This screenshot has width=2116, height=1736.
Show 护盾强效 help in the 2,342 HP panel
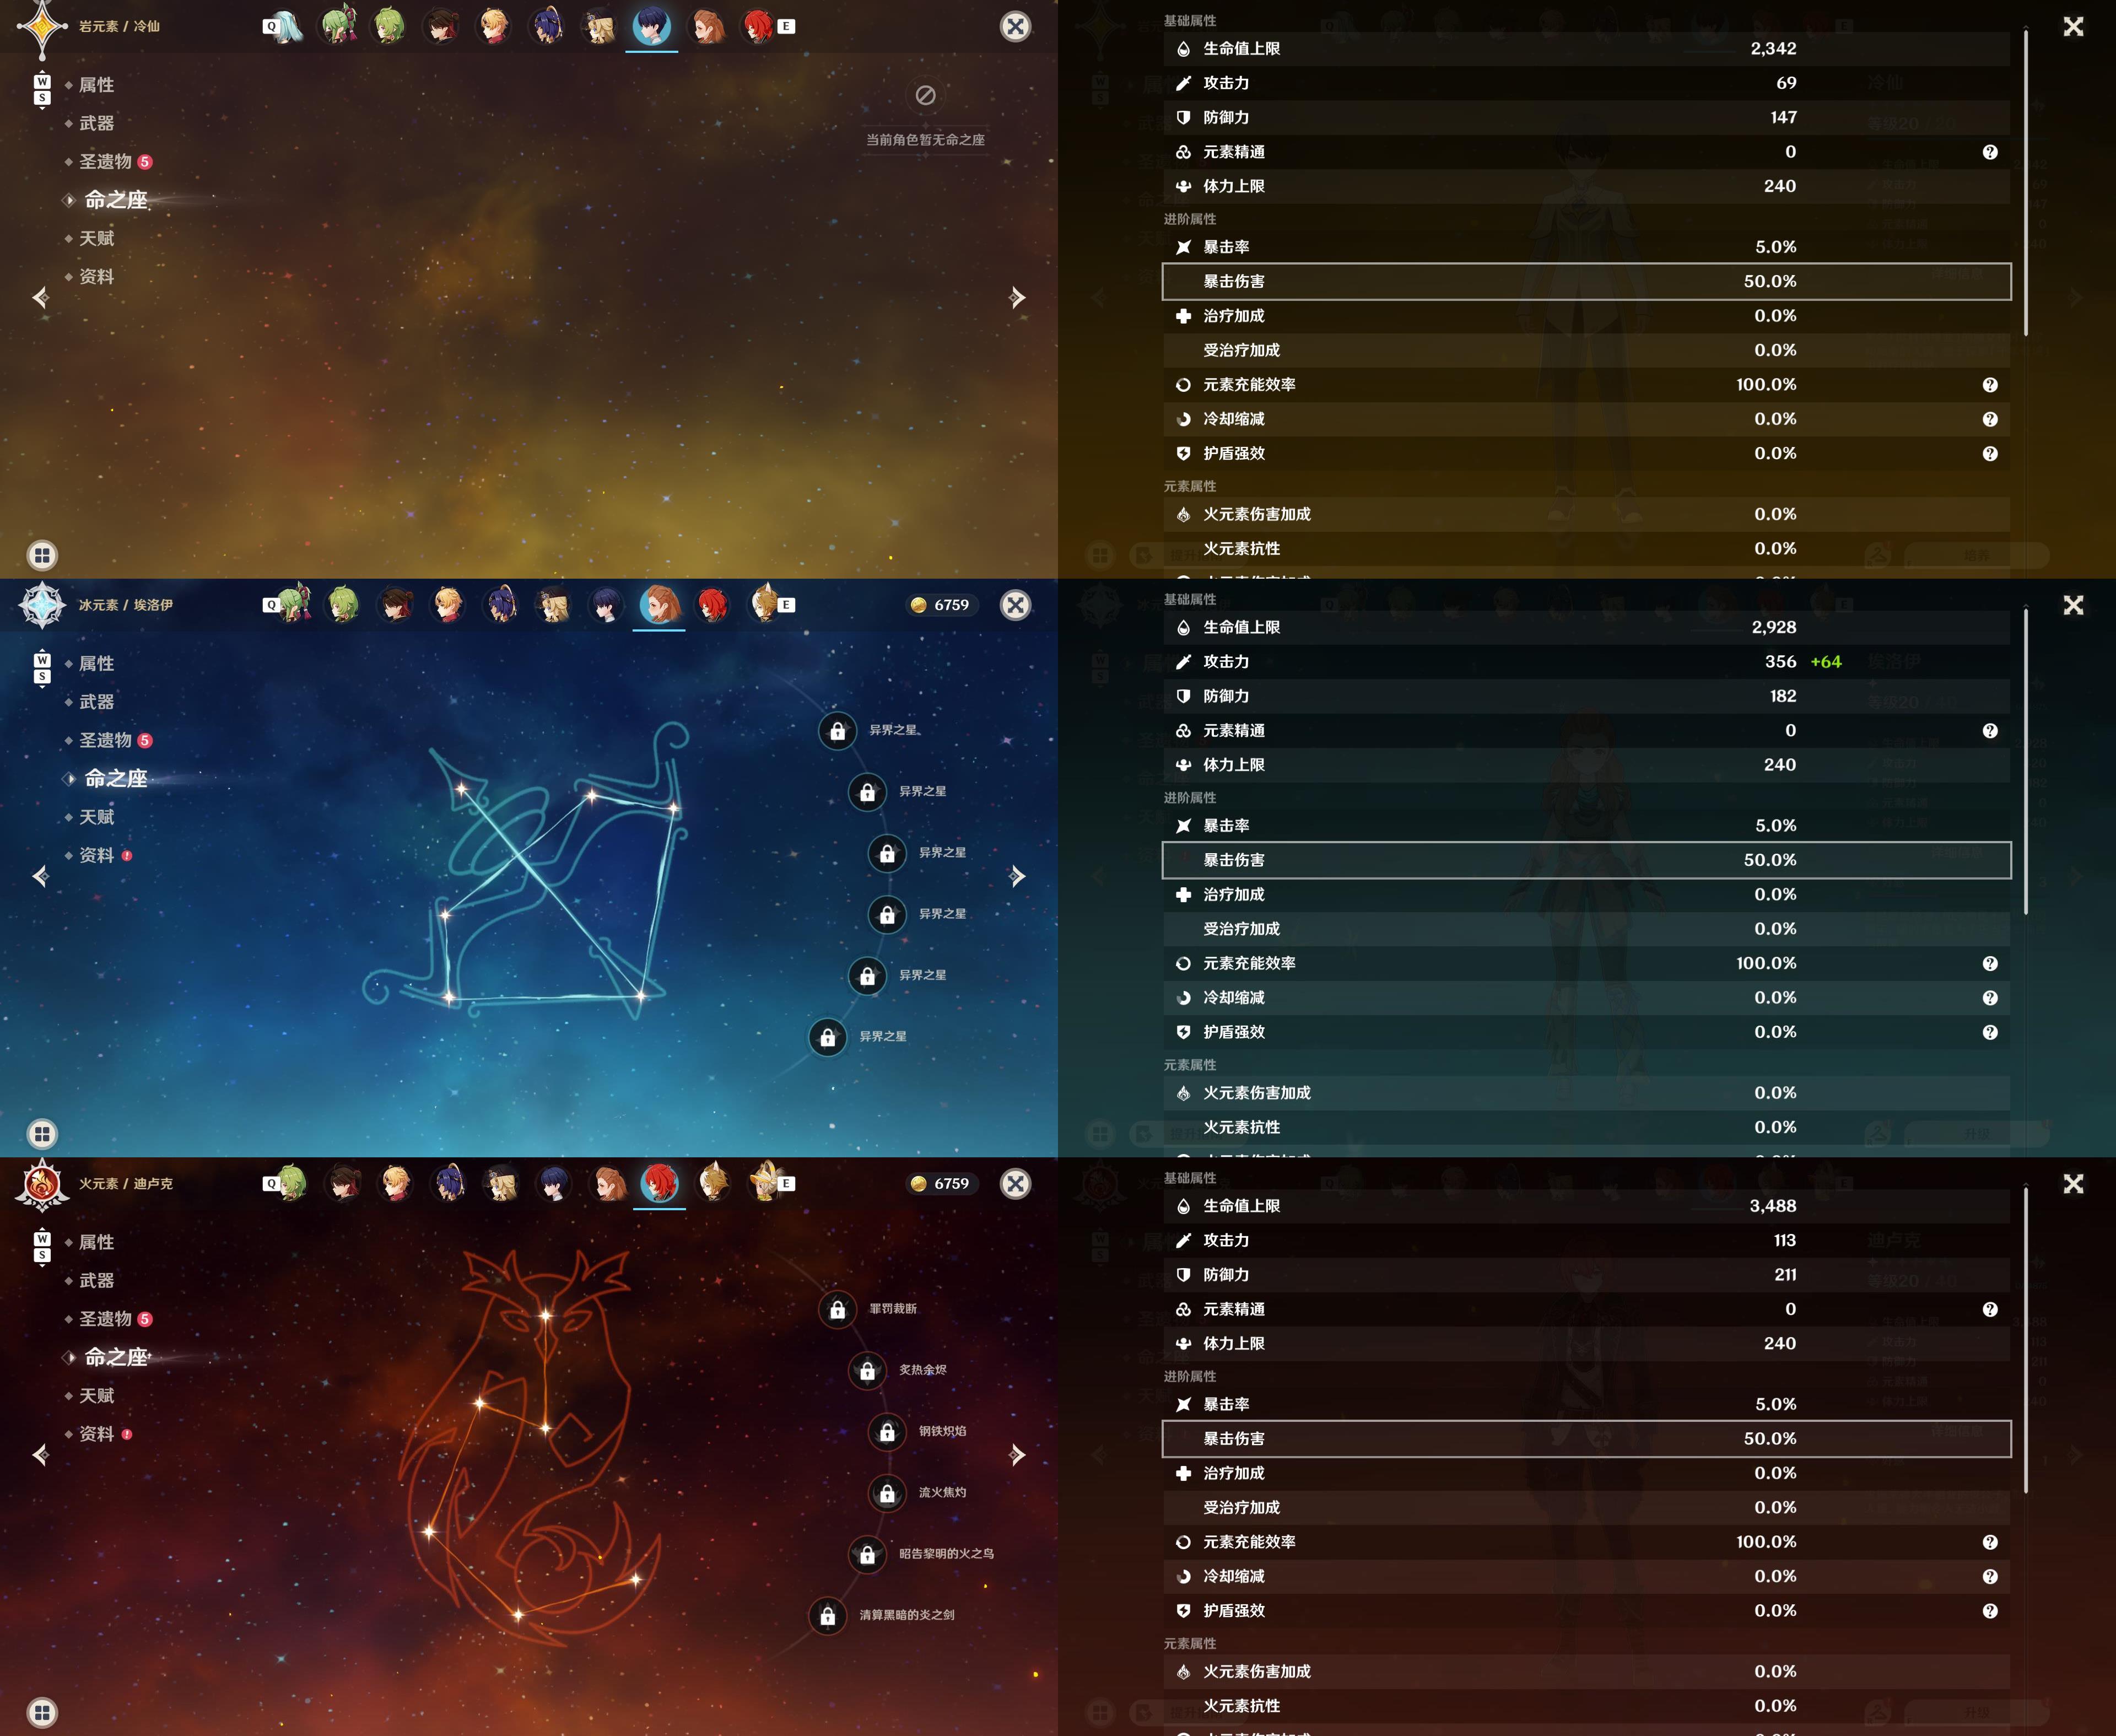tap(1990, 454)
